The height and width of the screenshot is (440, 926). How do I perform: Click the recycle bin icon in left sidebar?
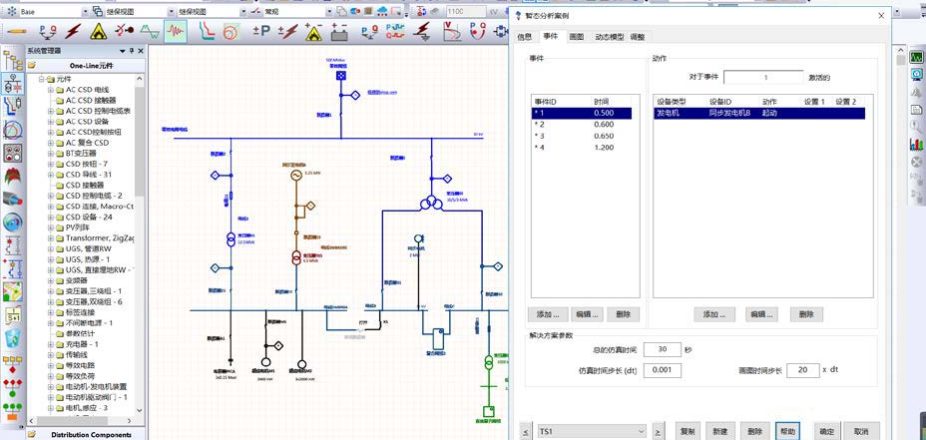tap(13, 338)
